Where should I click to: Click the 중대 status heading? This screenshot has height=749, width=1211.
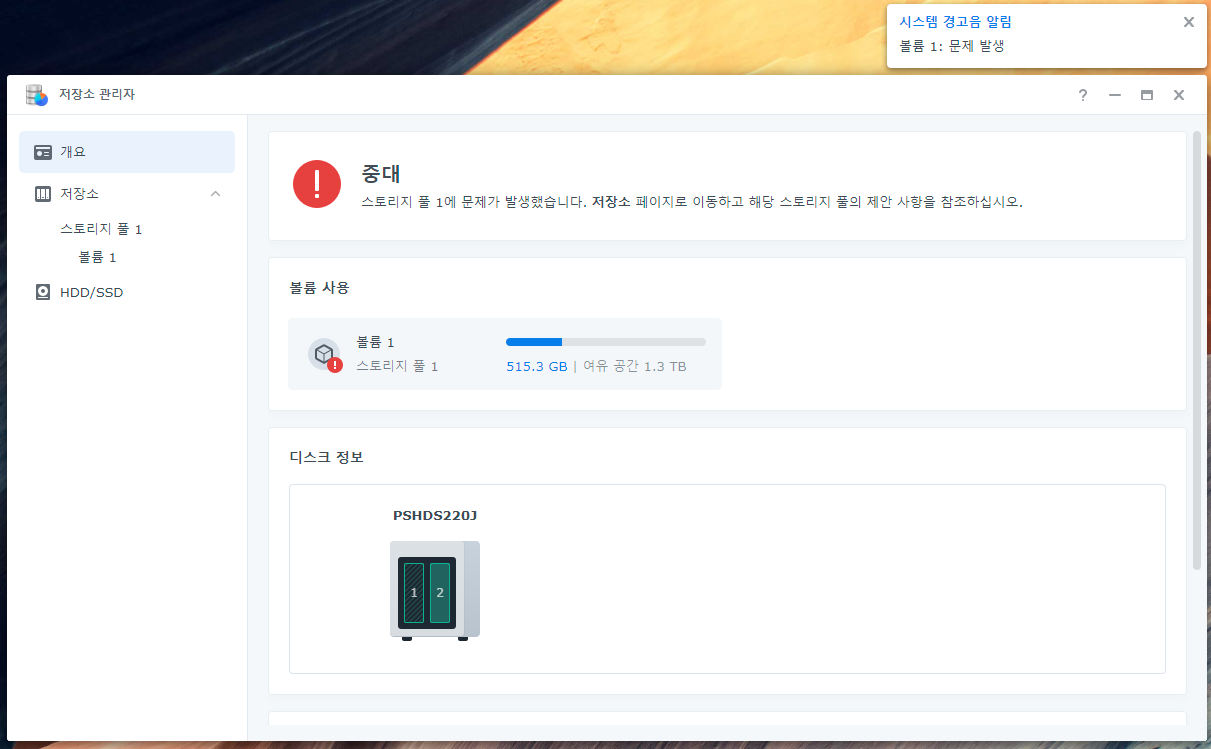[x=381, y=174]
